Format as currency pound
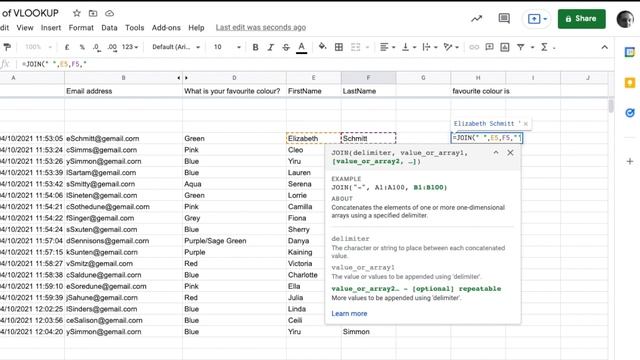This screenshot has height=360, width=640. [67, 47]
